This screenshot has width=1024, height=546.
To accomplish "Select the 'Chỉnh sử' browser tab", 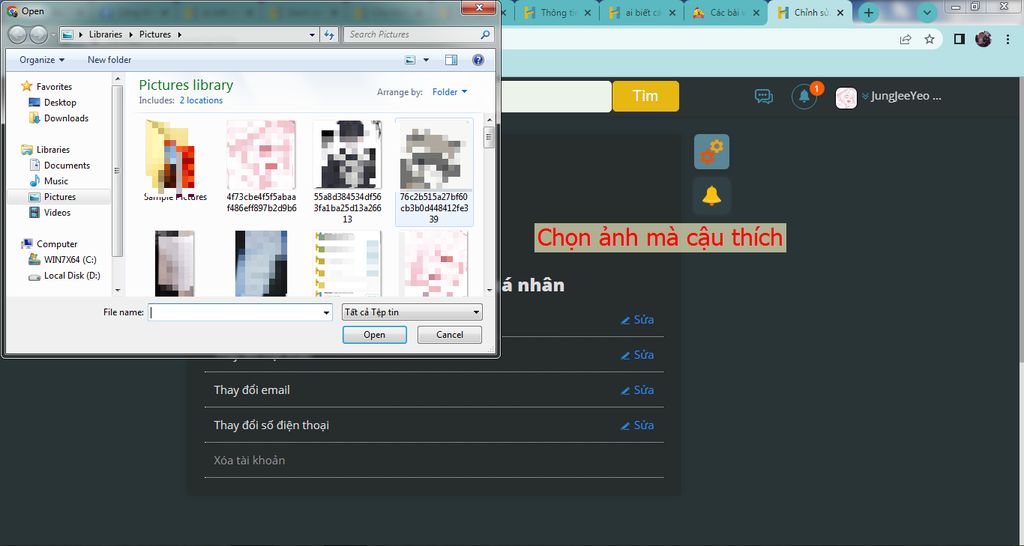I will (x=809, y=12).
